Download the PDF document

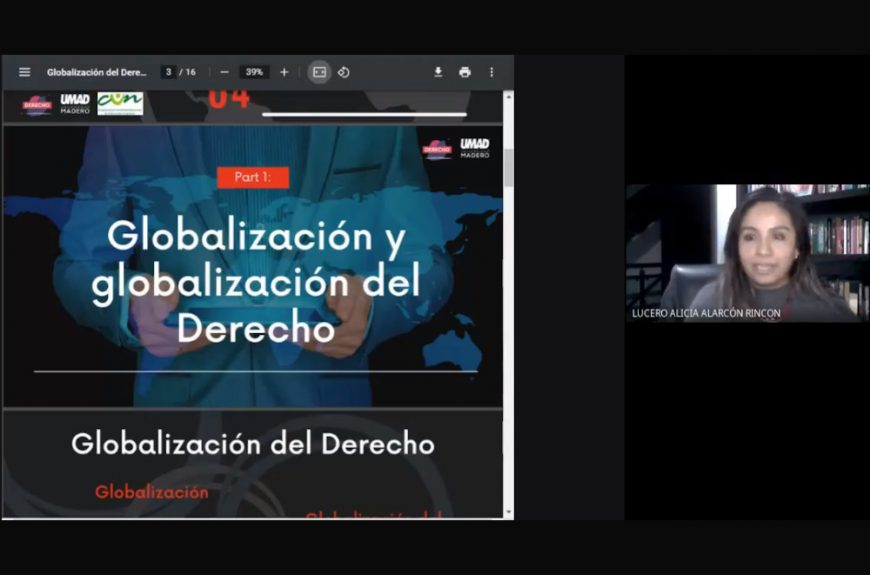pos(438,72)
